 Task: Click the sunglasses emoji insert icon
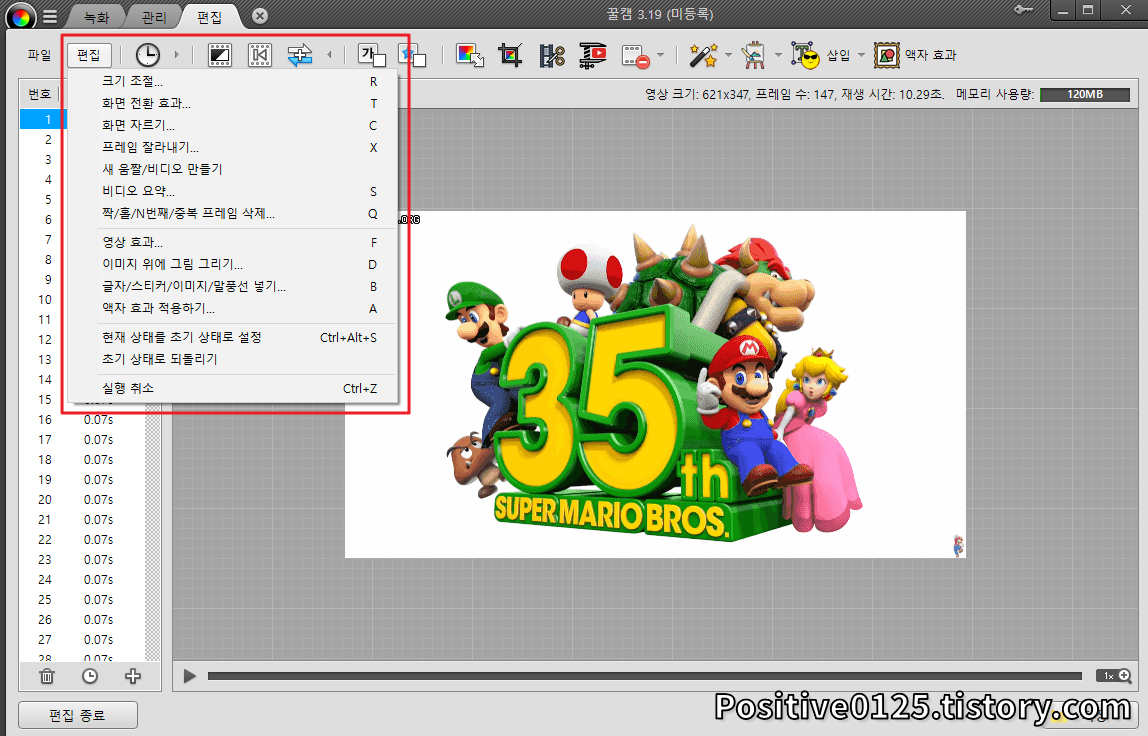(x=805, y=55)
